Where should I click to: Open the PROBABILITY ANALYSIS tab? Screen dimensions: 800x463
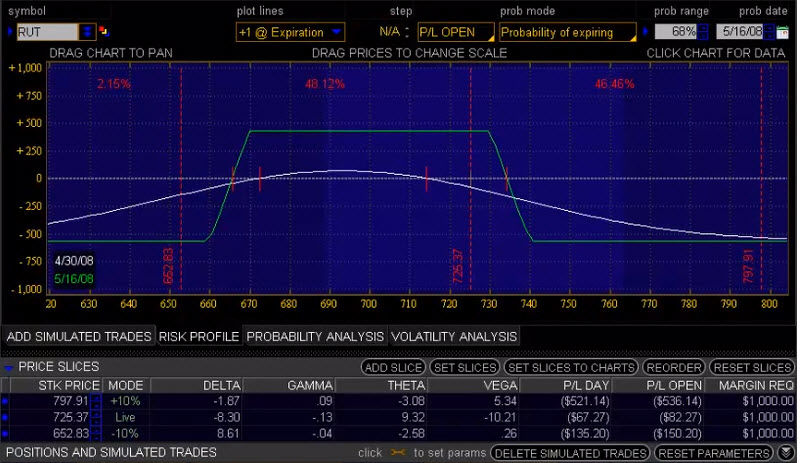tap(315, 337)
